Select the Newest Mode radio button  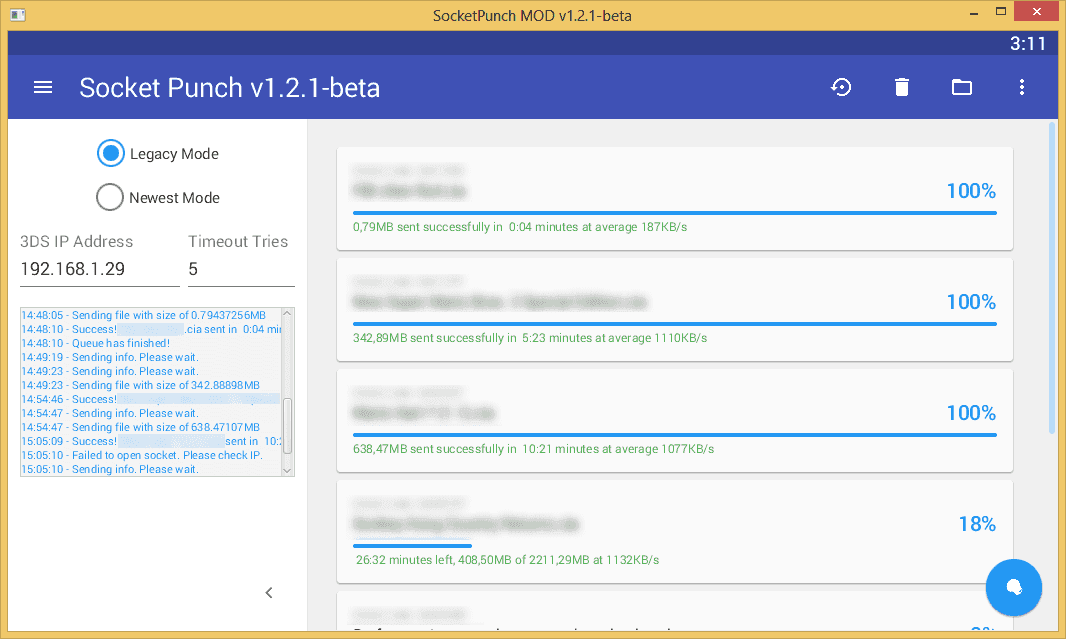pos(110,198)
